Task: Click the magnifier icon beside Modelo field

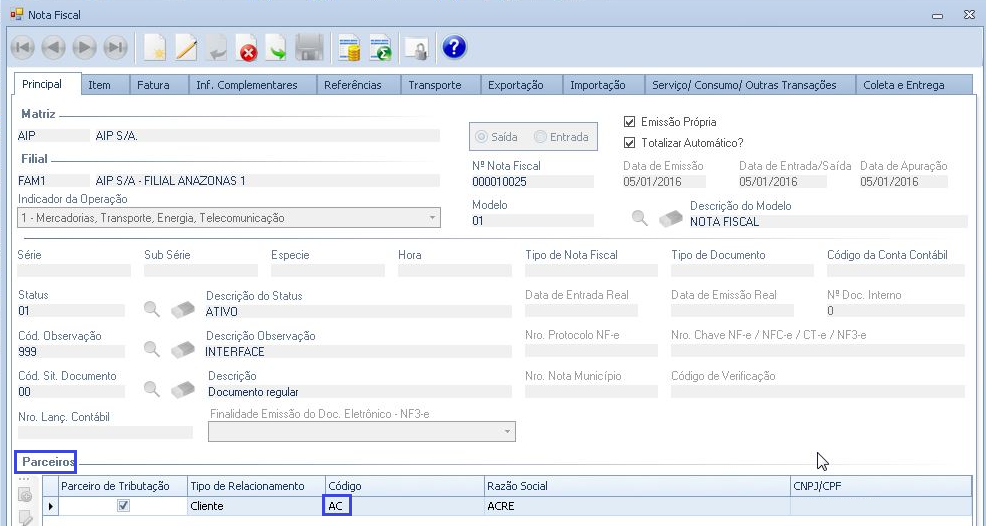Action: tap(639, 219)
